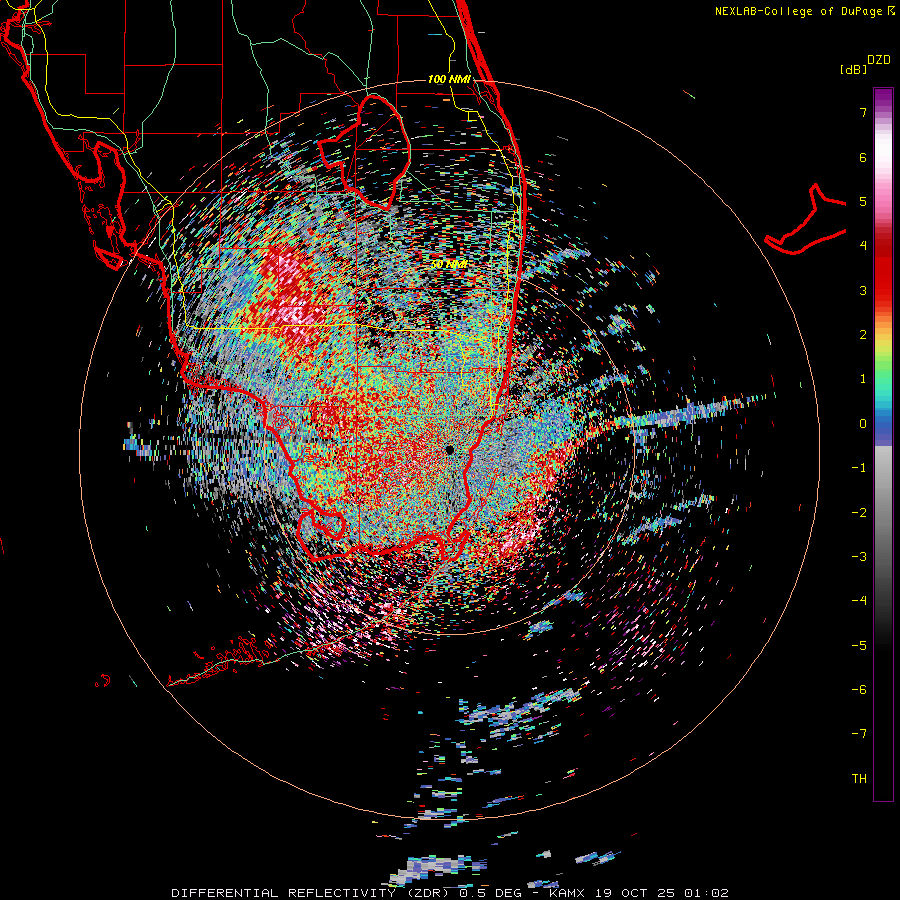Click the 7 value on the color scale
900x900 pixels.
[863, 112]
